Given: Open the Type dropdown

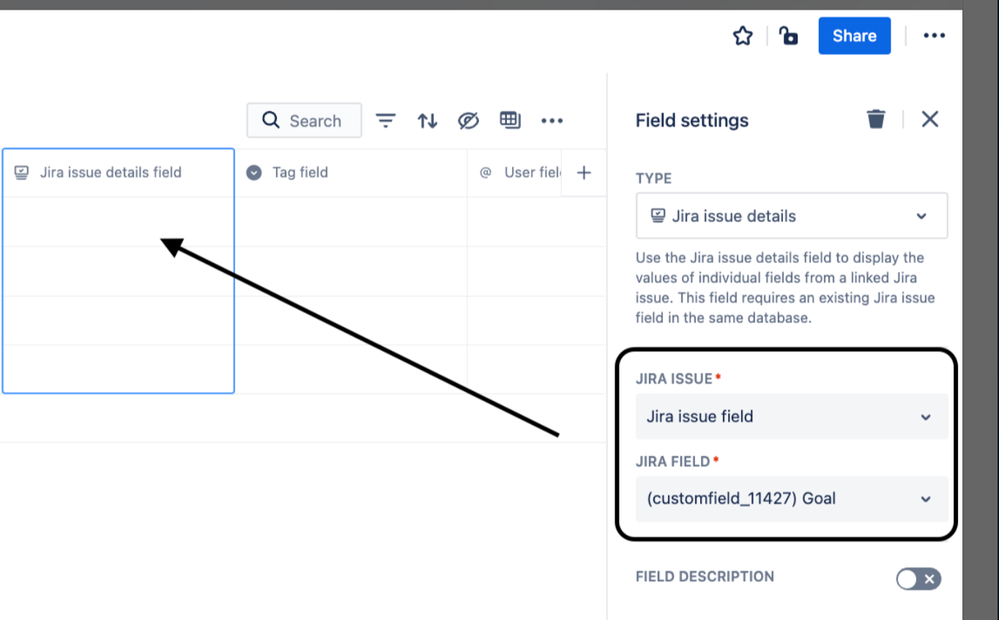Looking at the screenshot, I should tap(791, 216).
